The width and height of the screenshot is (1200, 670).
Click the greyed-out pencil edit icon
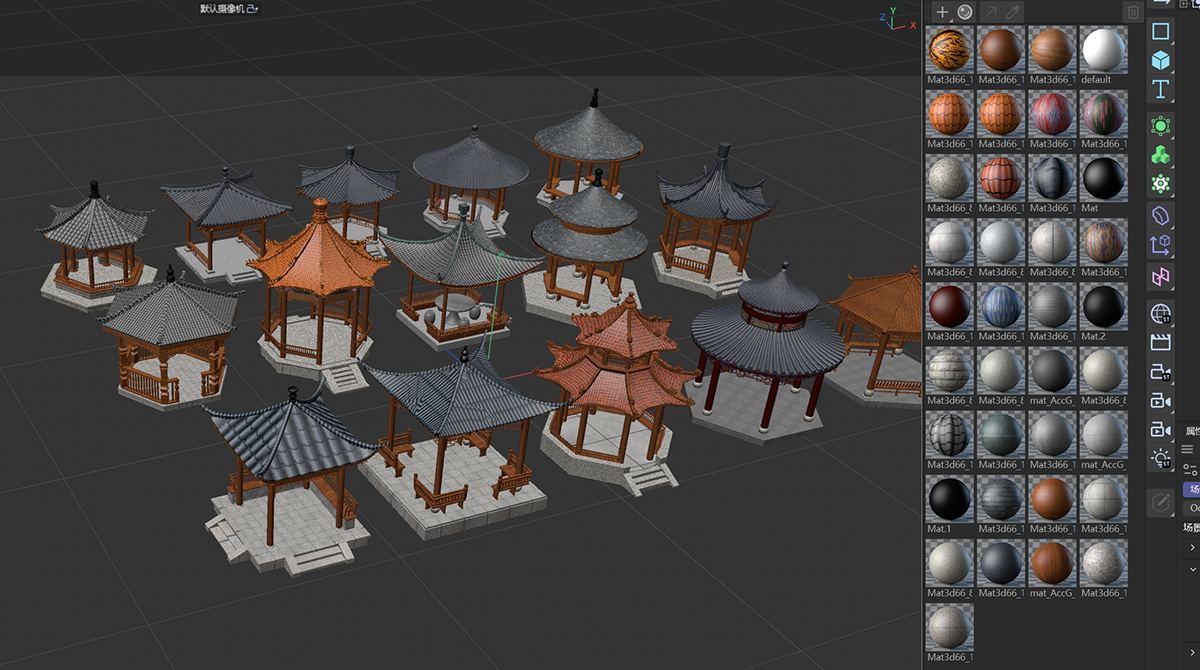[1160, 503]
